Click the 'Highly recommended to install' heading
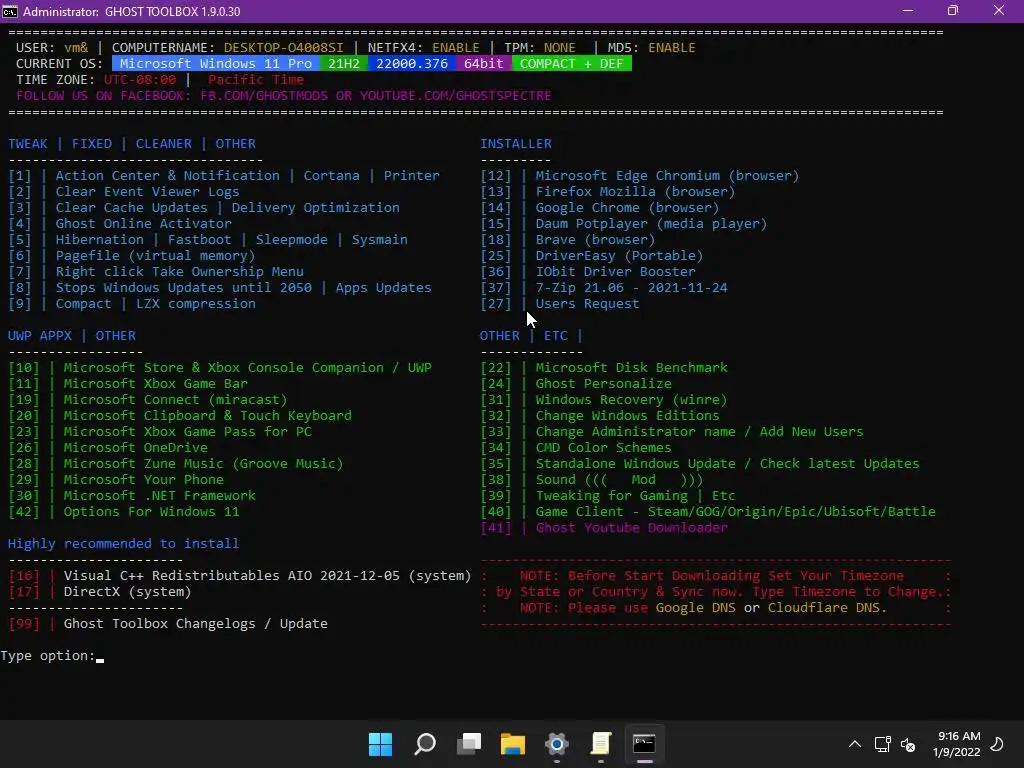1024x768 pixels. (x=123, y=543)
